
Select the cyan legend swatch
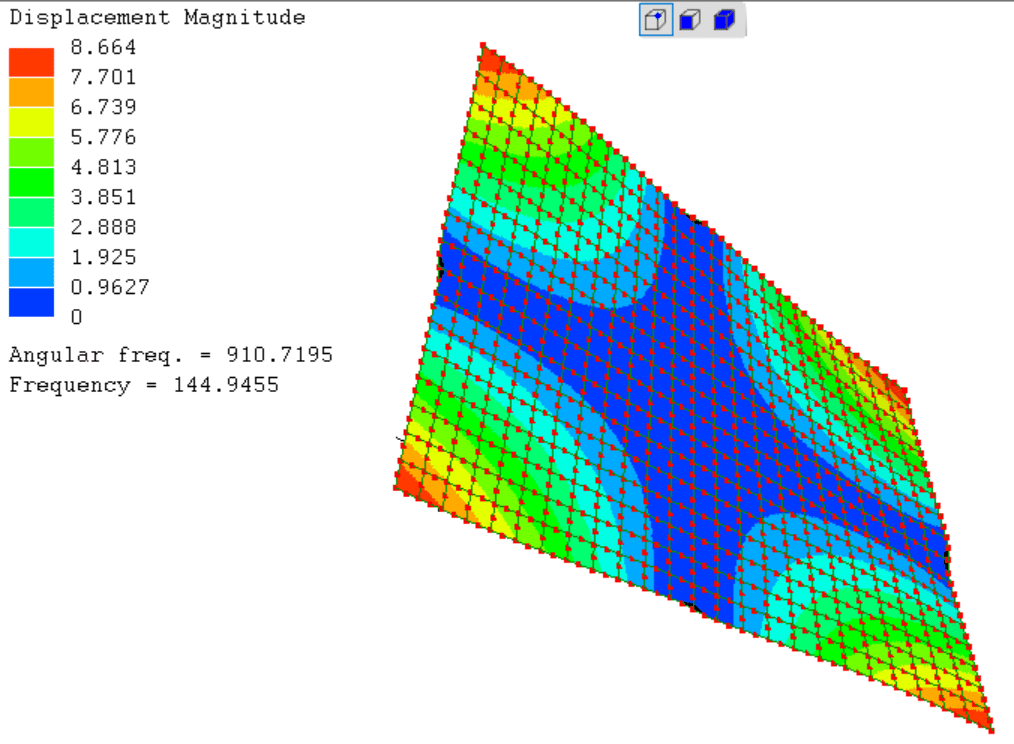pos(31,242)
